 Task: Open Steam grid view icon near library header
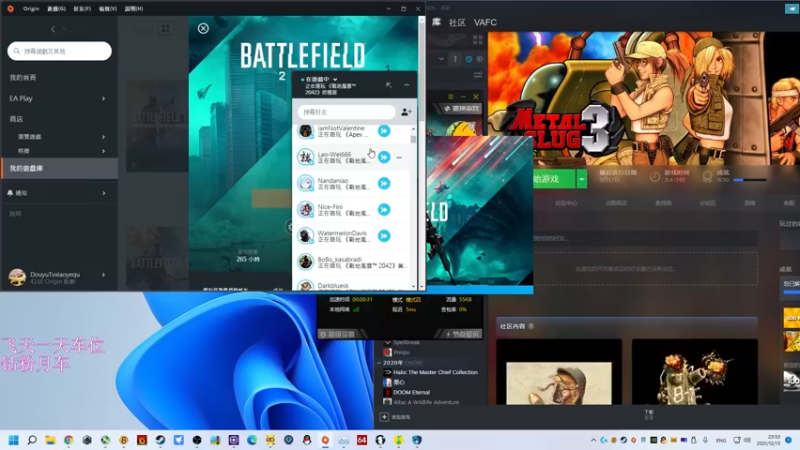(478, 39)
